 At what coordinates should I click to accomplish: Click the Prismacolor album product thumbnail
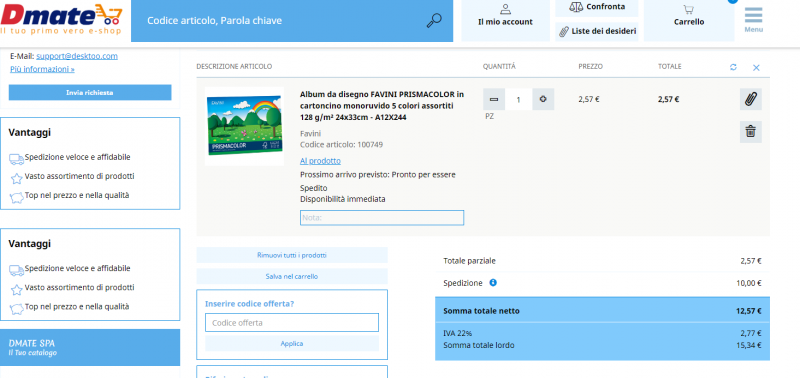pos(244,126)
